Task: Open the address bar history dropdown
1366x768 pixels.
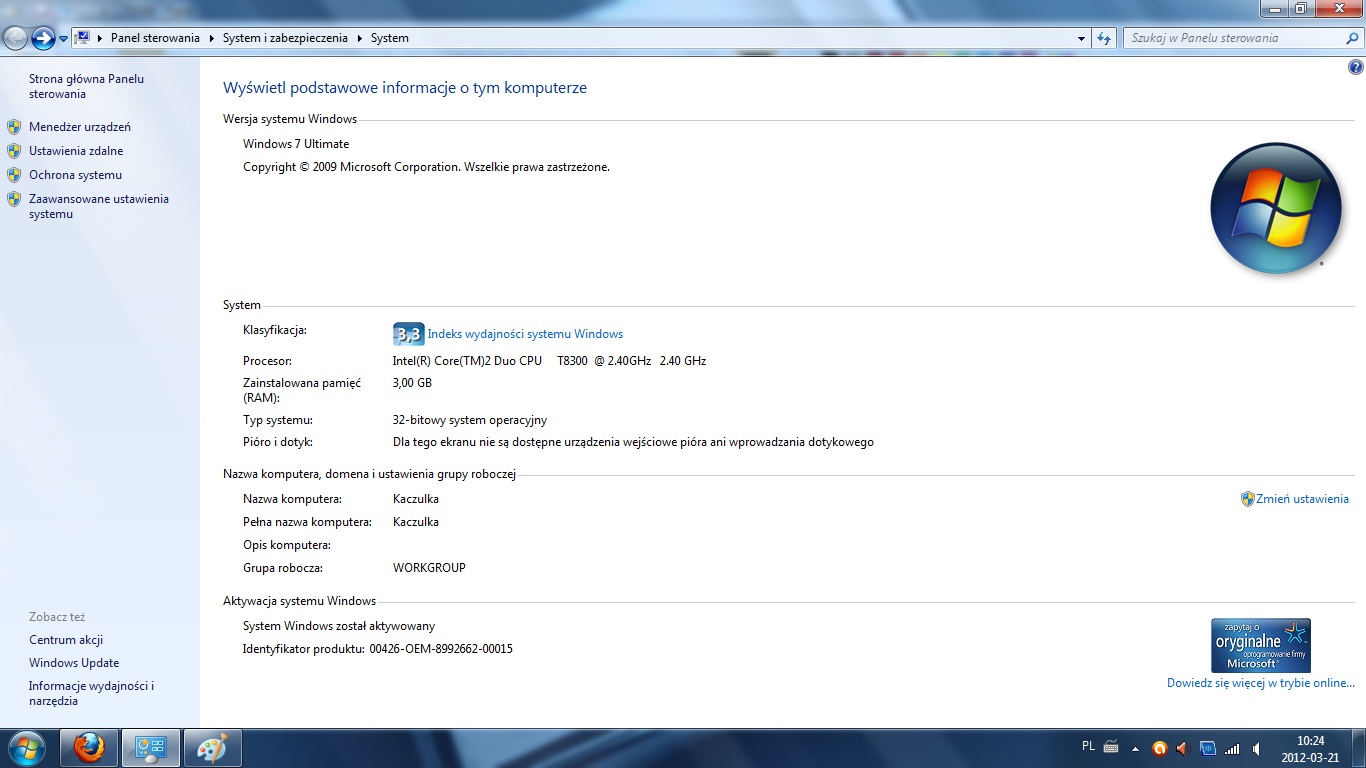Action: coord(1082,38)
